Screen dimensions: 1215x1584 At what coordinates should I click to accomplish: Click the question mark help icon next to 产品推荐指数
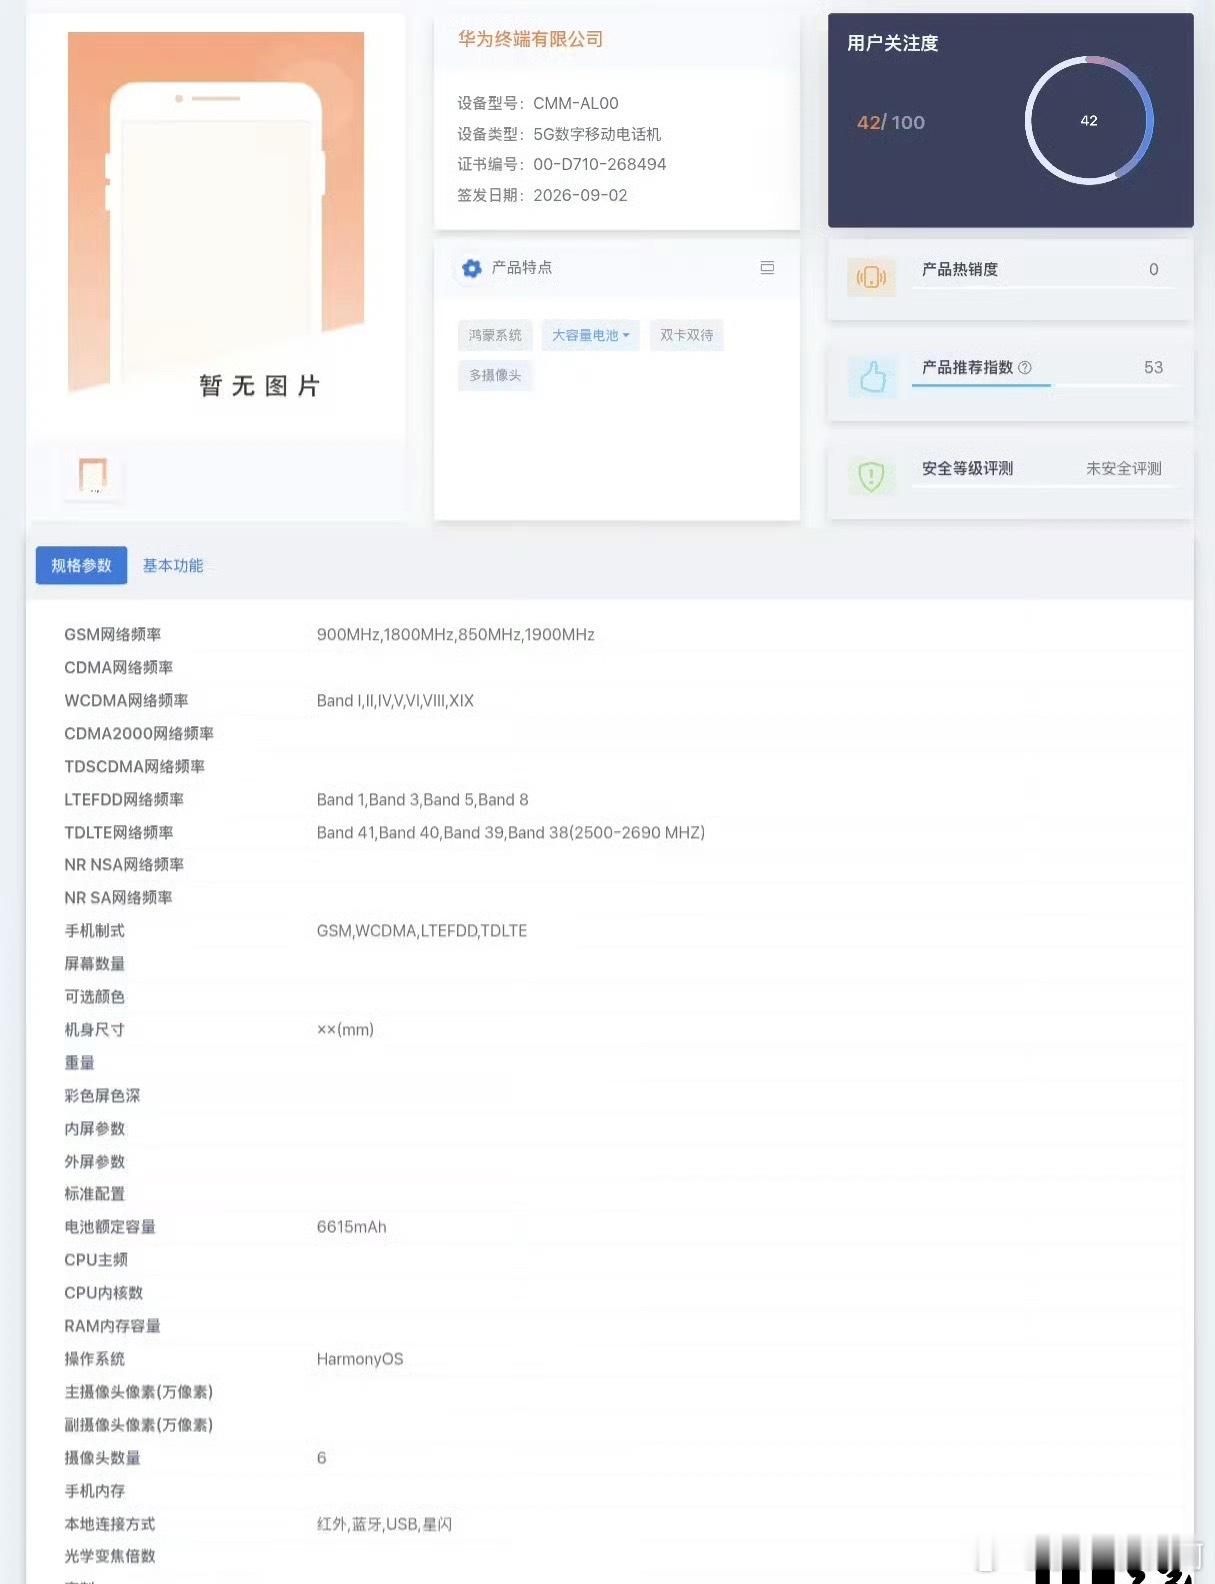coord(1025,368)
